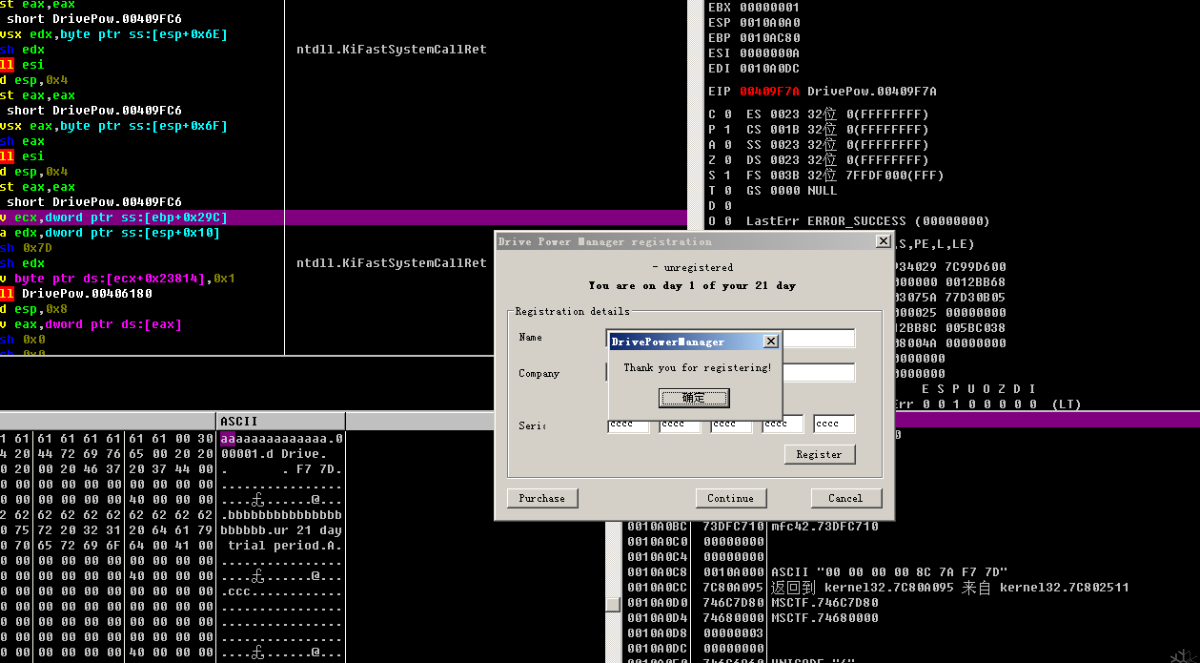Select the highlighted ecx,dword ptr ss:[ebp+0x29C] instruction

(x=343, y=217)
